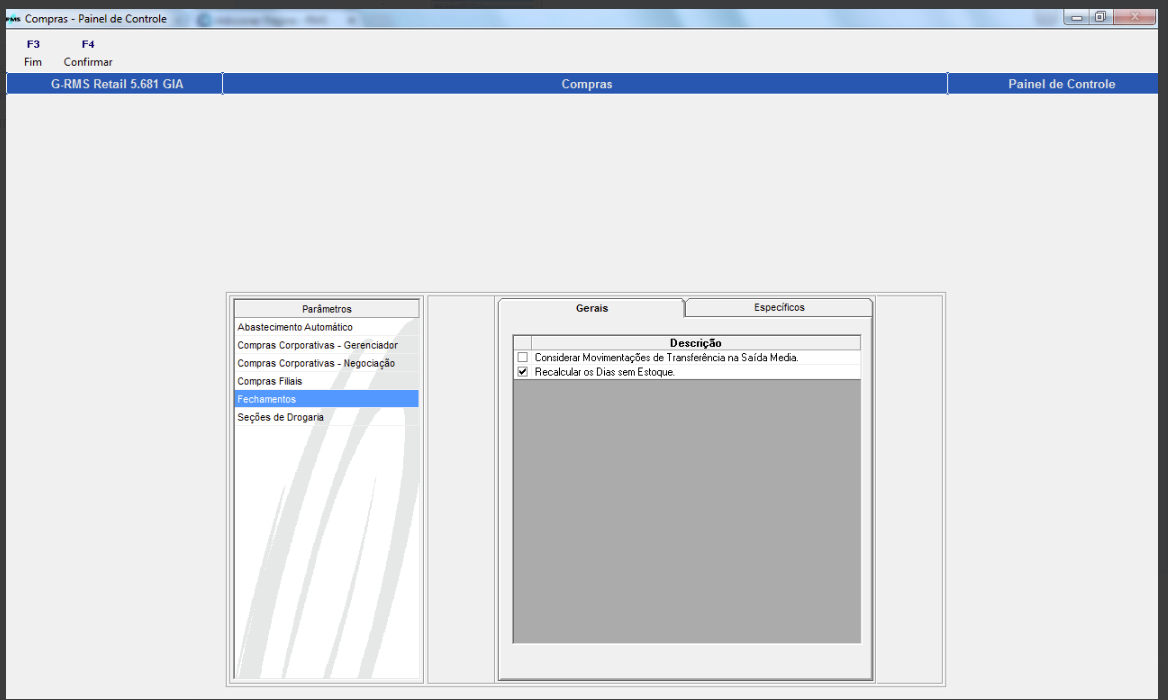Enable Considerar Movimentações de Transferência checkbox
Image resolution: width=1168 pixels, height=700 pixels.
coord(523,357)
